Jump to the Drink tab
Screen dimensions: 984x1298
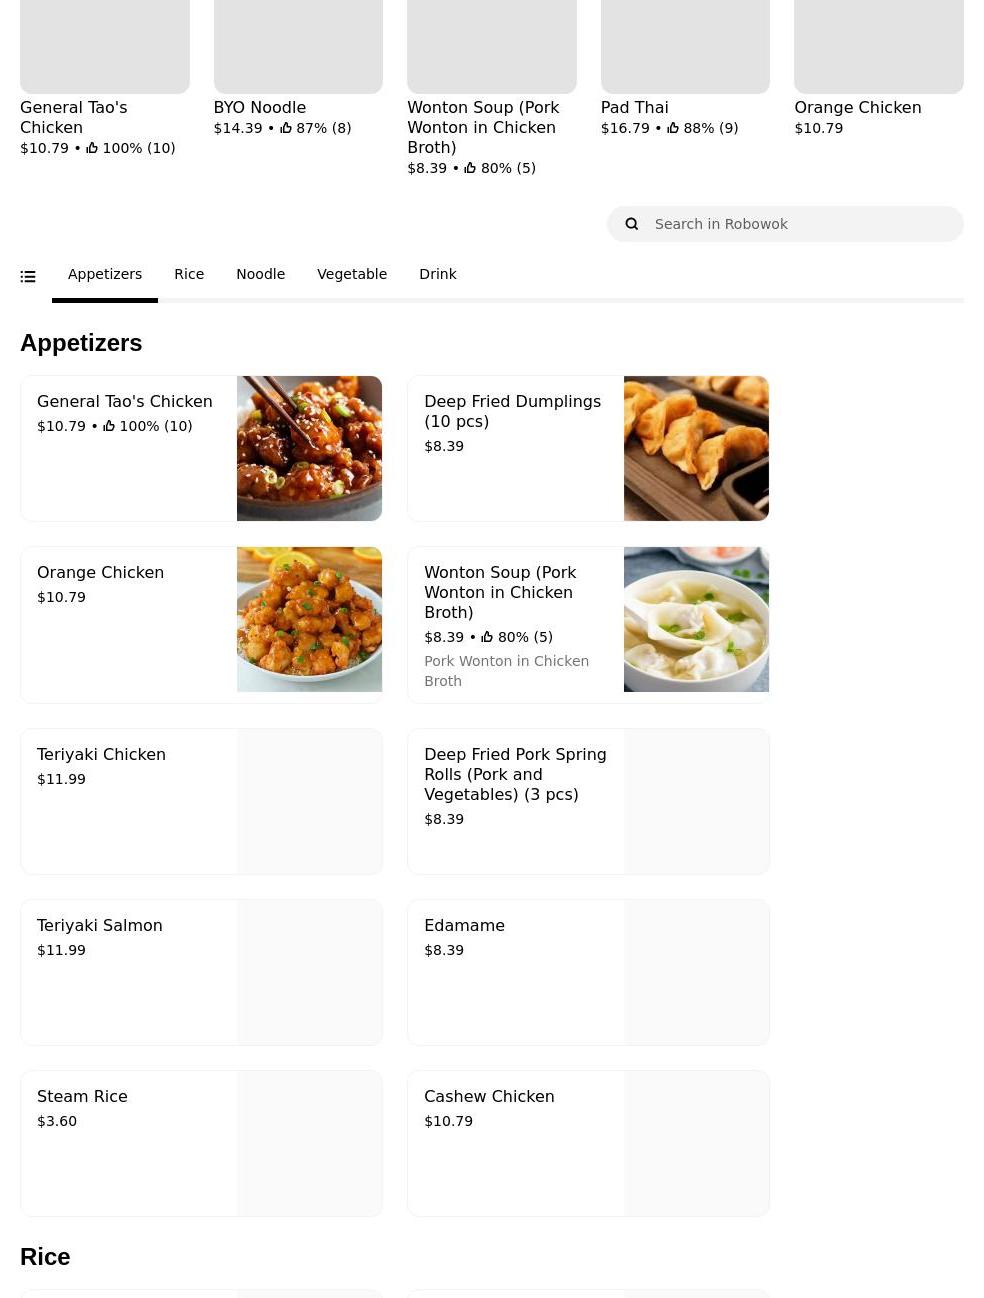[x=438, y=274]
